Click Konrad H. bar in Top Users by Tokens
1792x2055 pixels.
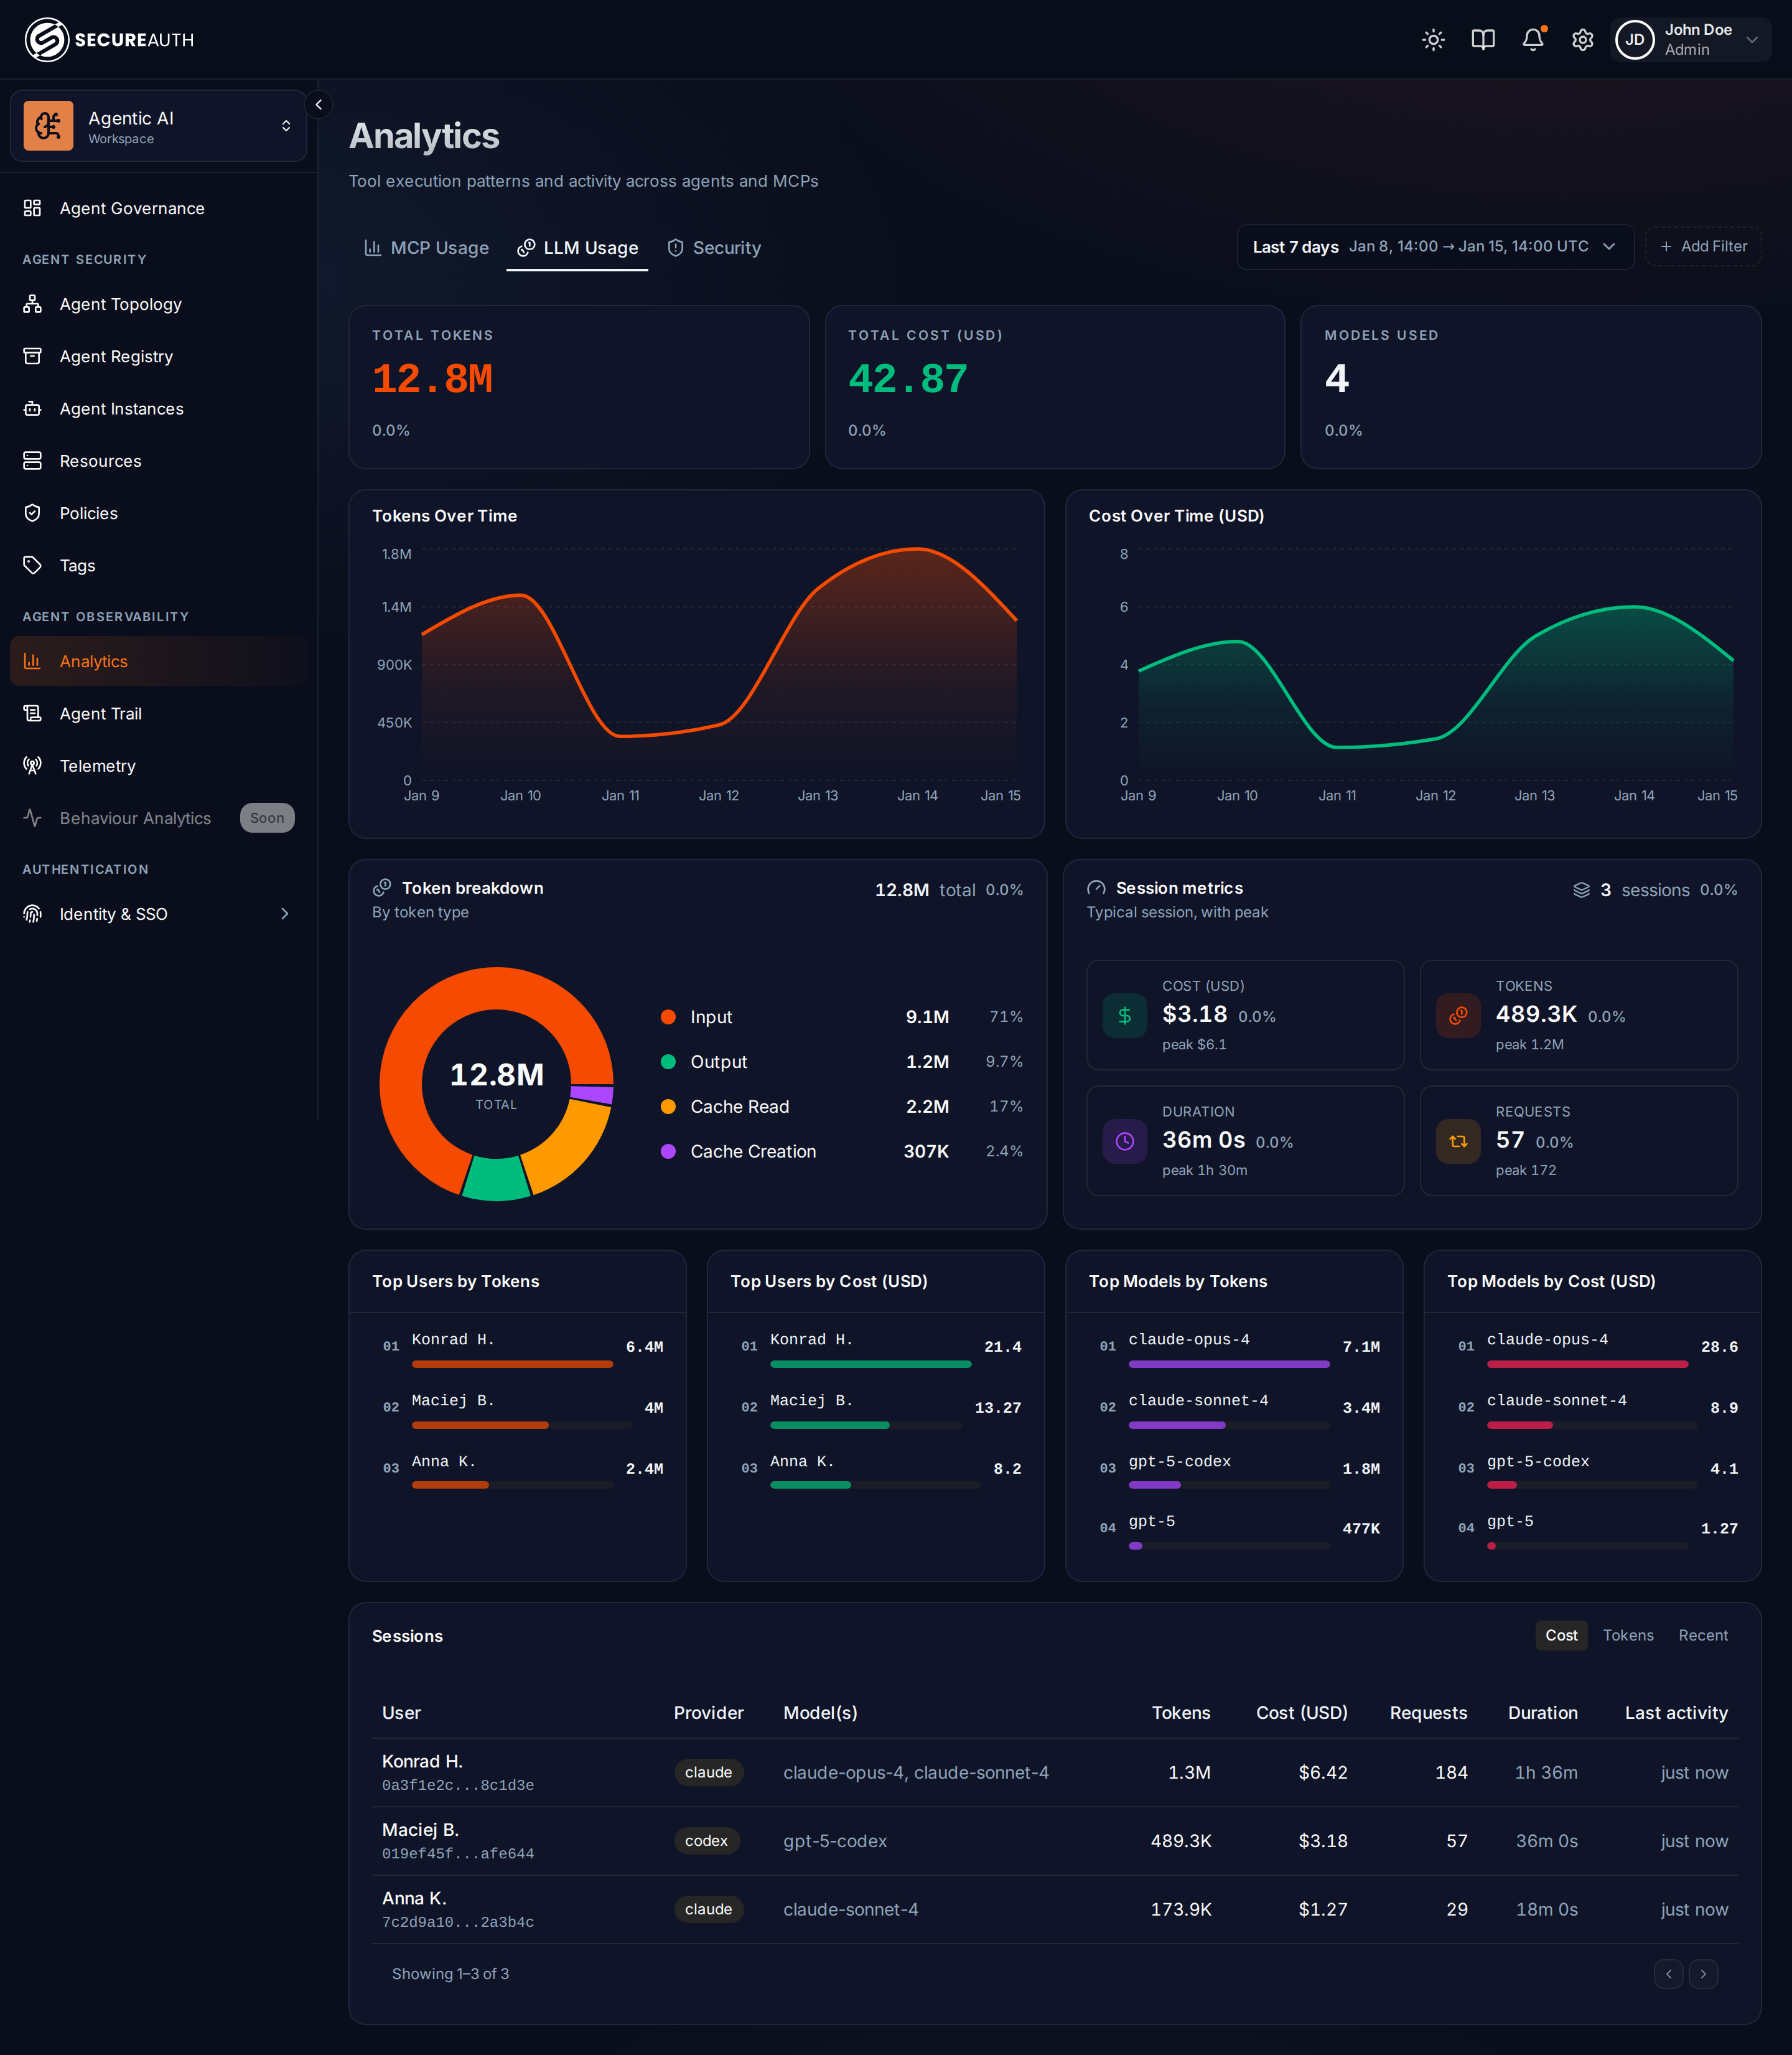tap(512, 1364)
